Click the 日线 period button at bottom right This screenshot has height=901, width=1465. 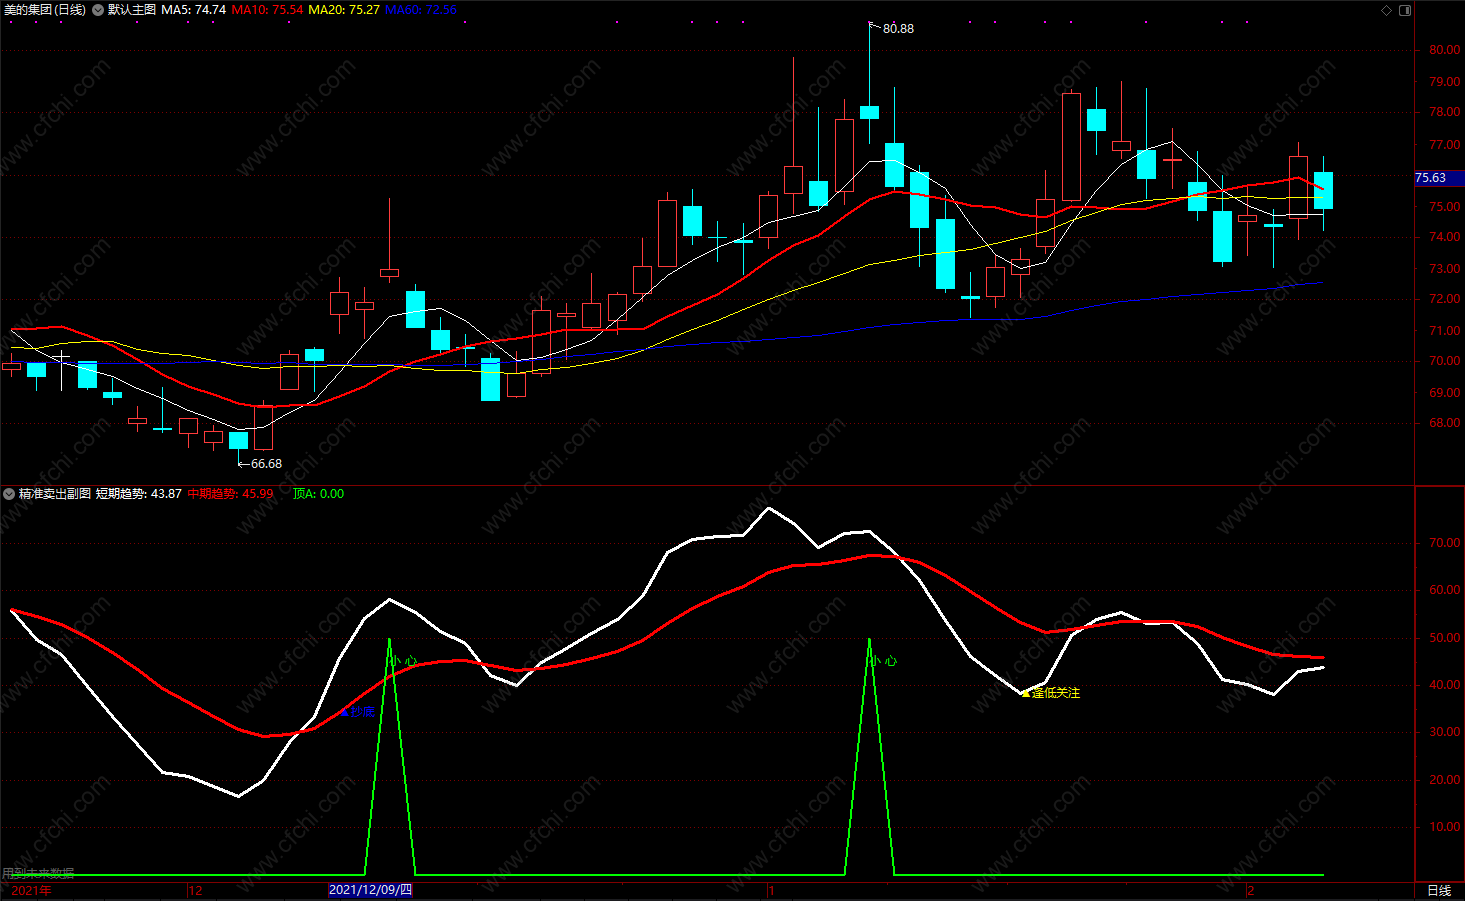(1439, 891)
